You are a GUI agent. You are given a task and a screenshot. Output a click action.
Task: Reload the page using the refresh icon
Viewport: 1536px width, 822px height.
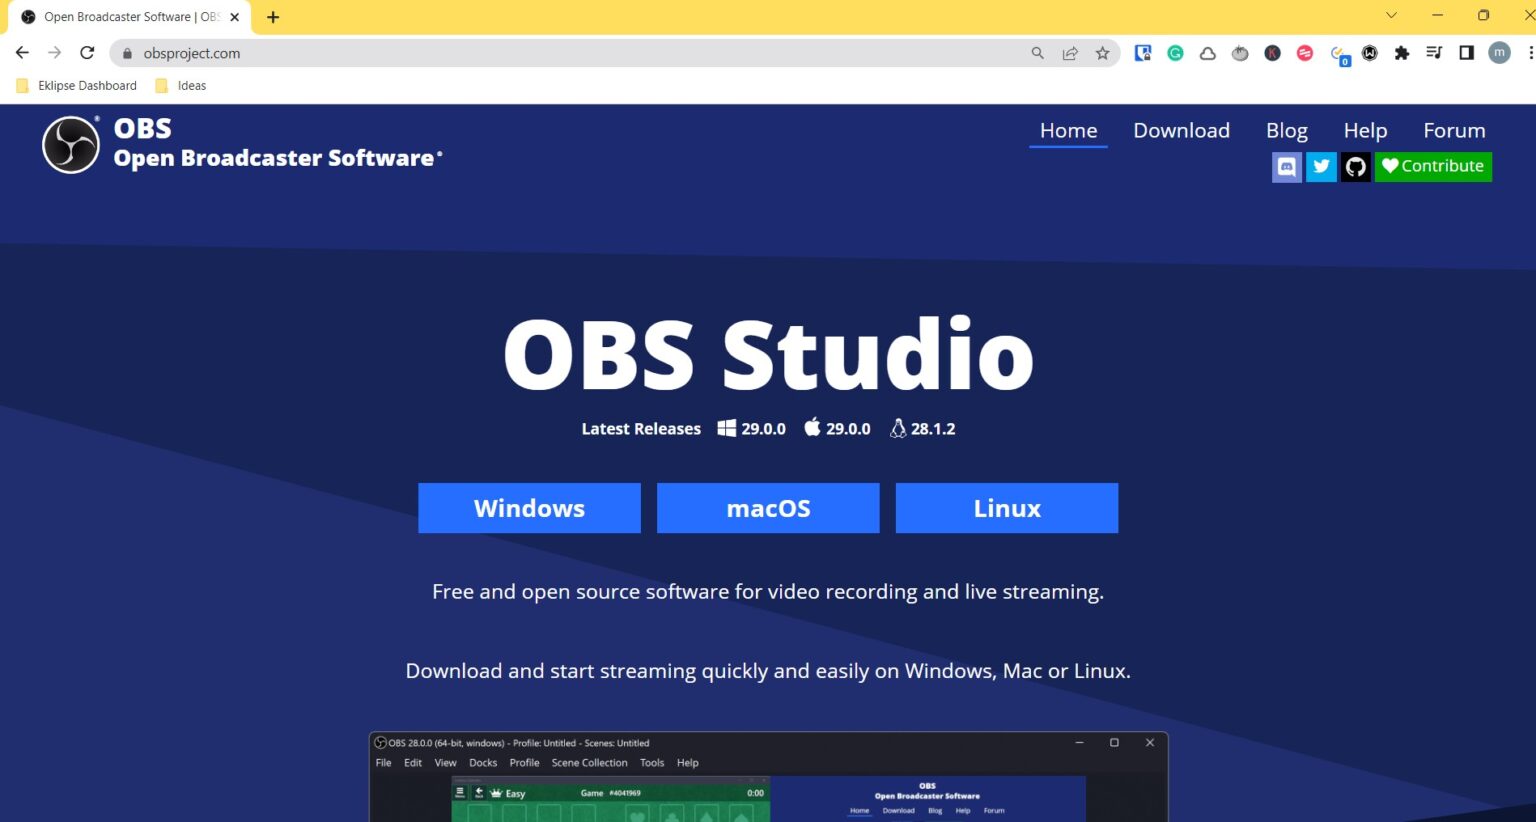click(86, 52)
